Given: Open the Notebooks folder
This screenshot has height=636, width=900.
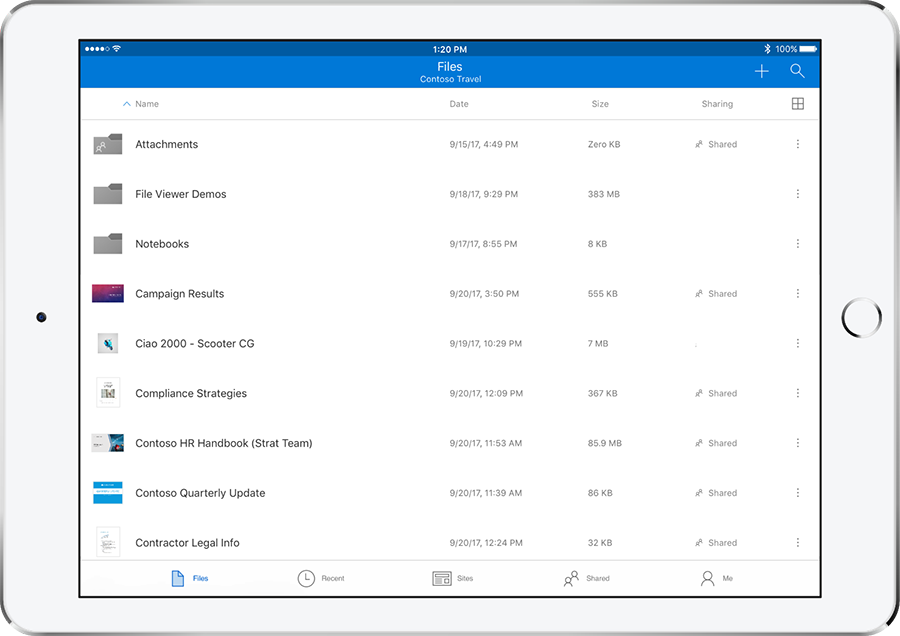Looking at the screenshot, I should pyautogui.click(x=162, y=244).
